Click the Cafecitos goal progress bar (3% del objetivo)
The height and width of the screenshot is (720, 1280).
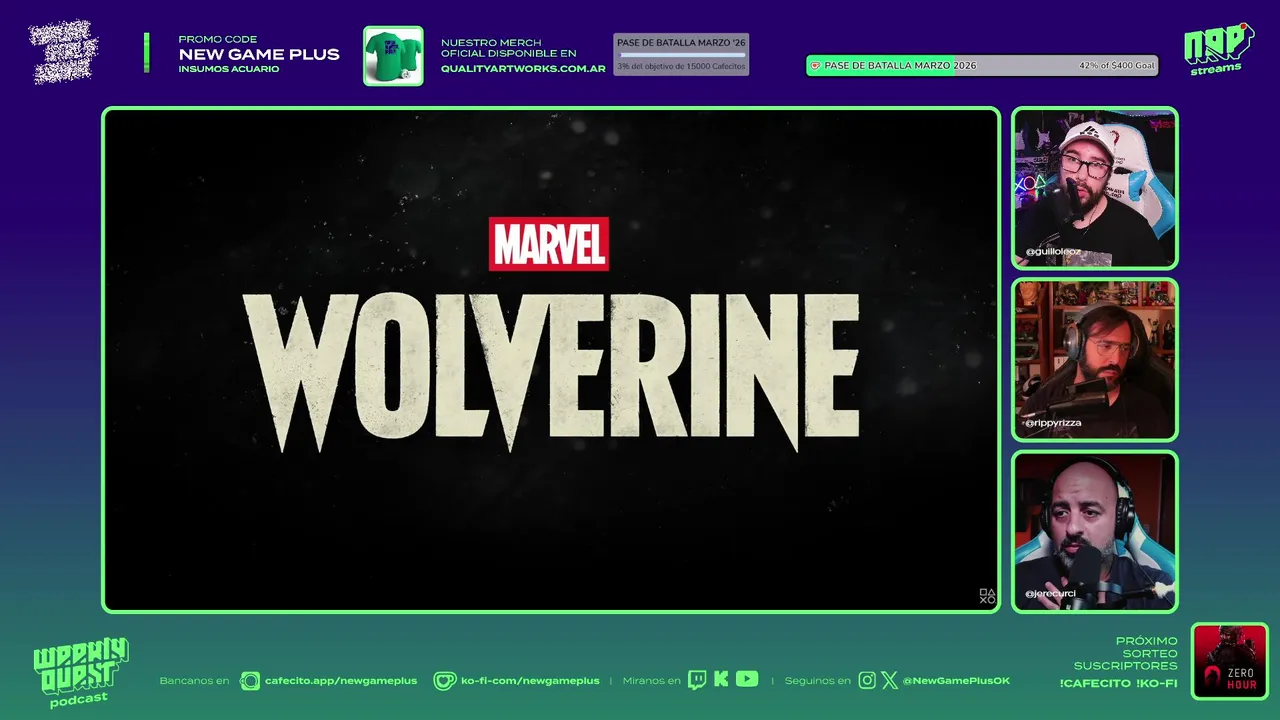[681, 55]
